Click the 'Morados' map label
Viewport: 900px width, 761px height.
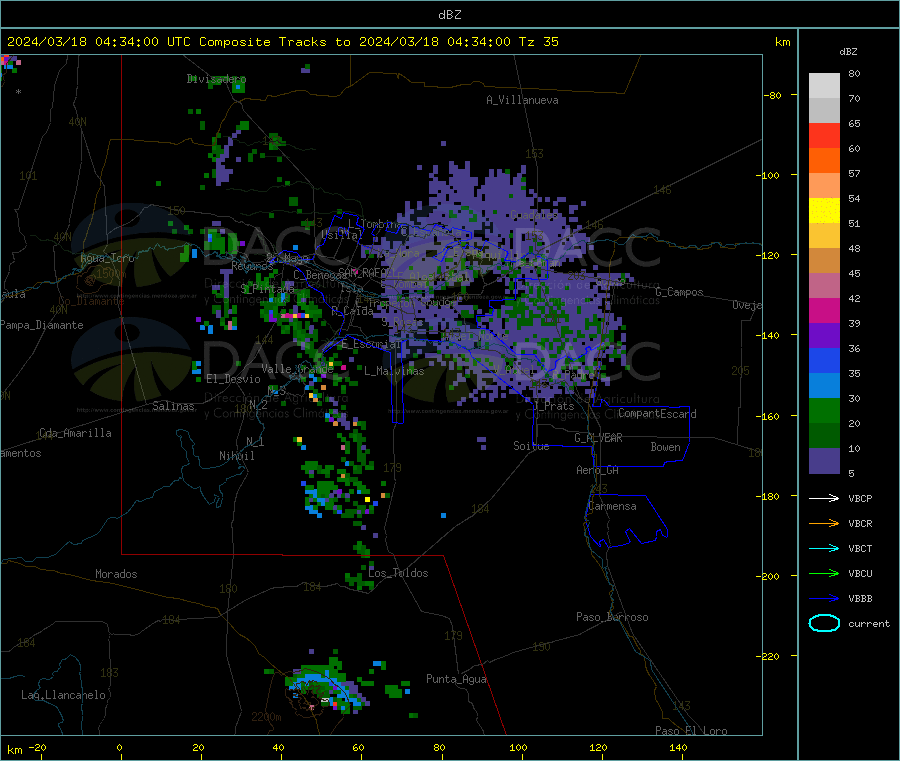[116, 574]
